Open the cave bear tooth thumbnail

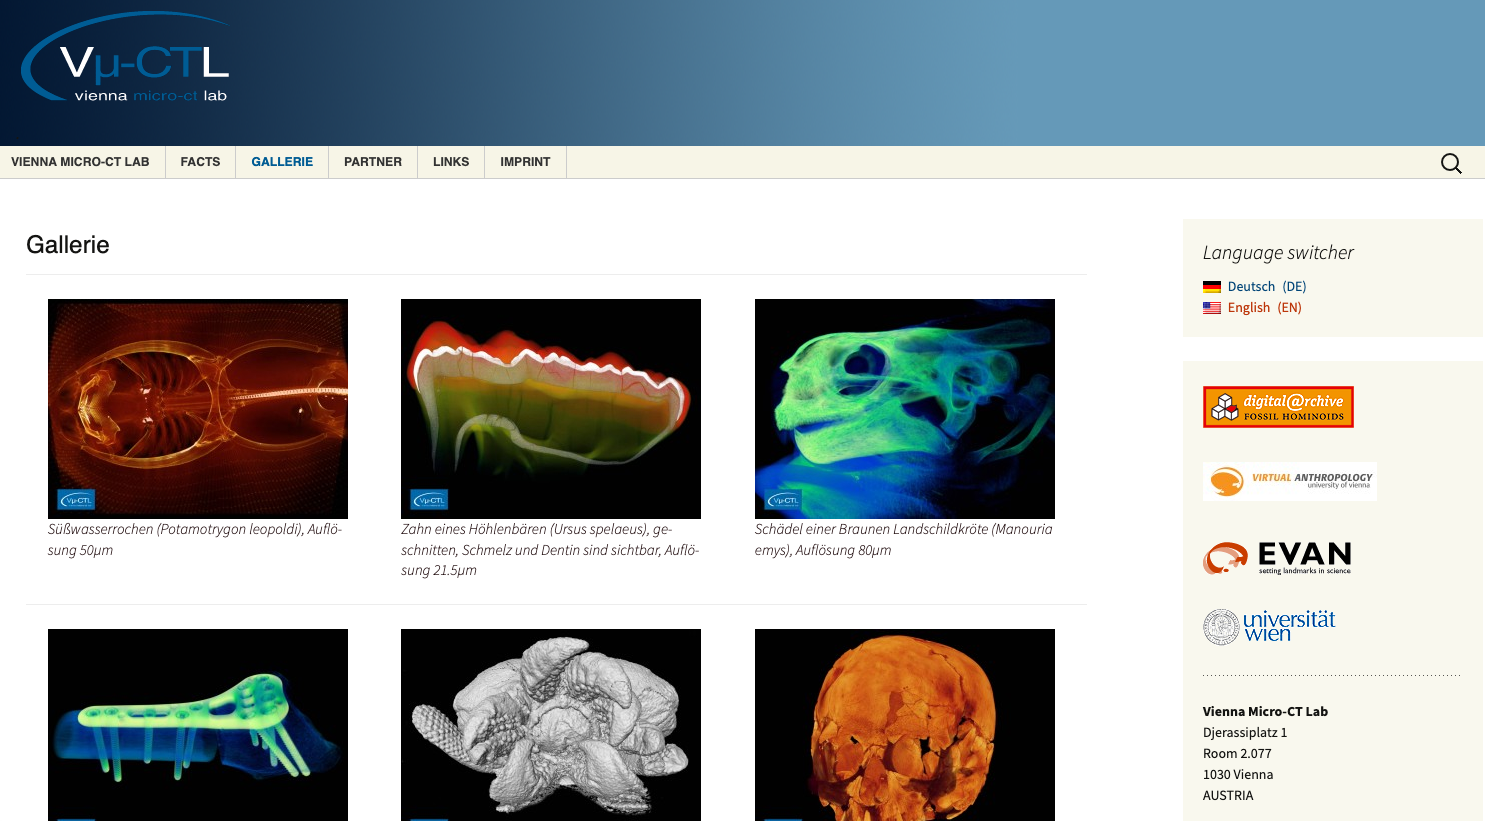551,408
